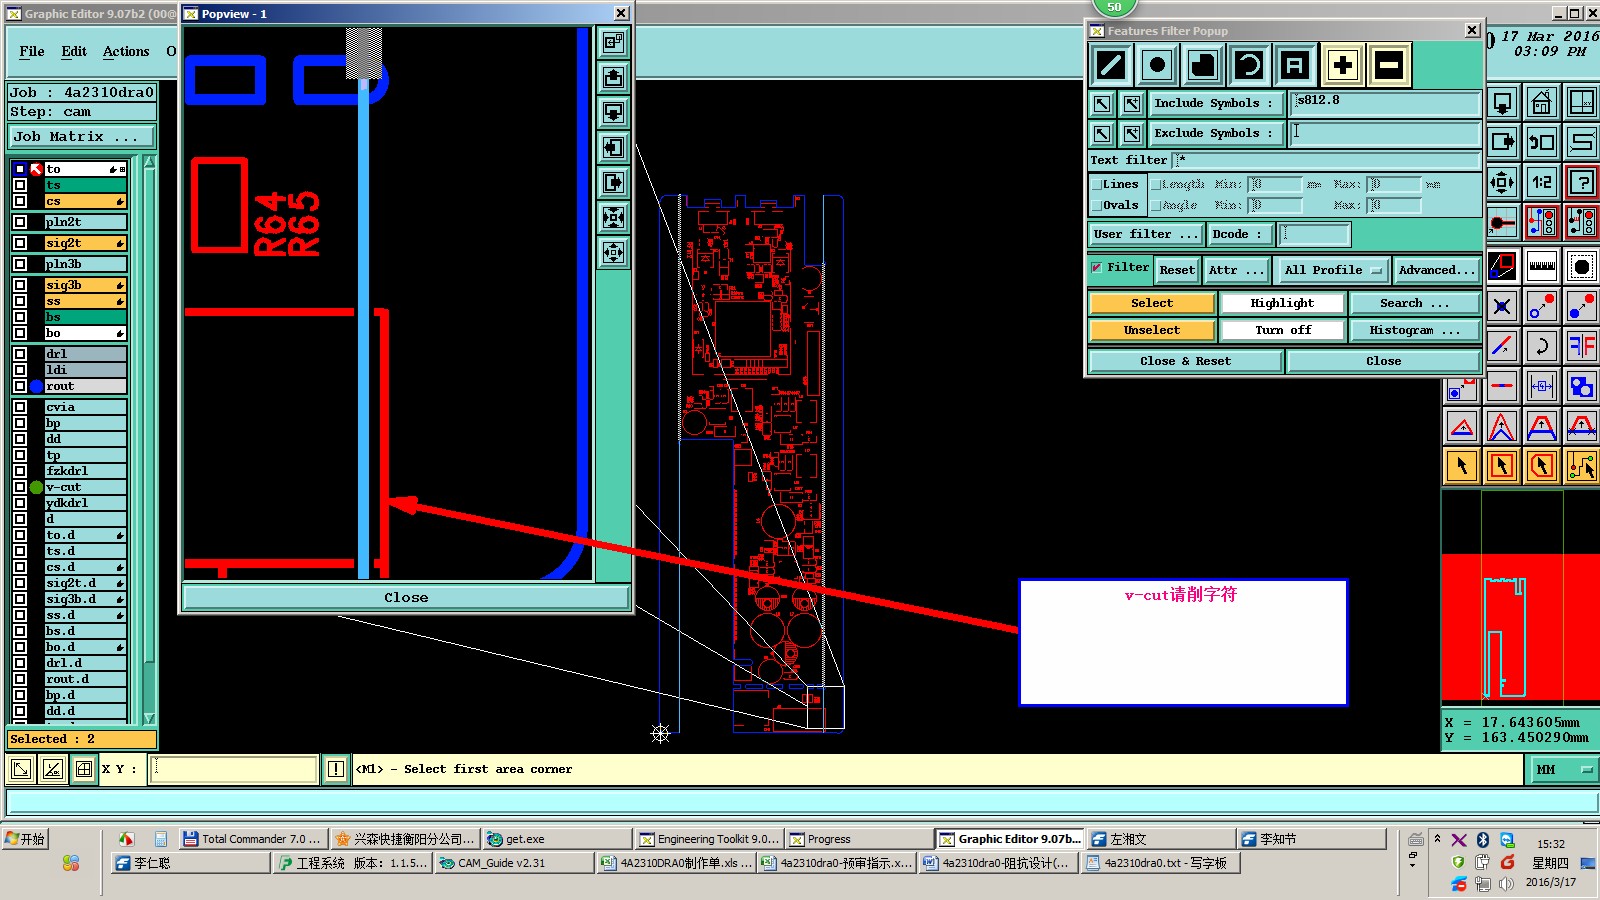Toggle the Filter checkbox
Image resolution: width=1600 pixels, height=900 pixels.
tap(1097, 267)
